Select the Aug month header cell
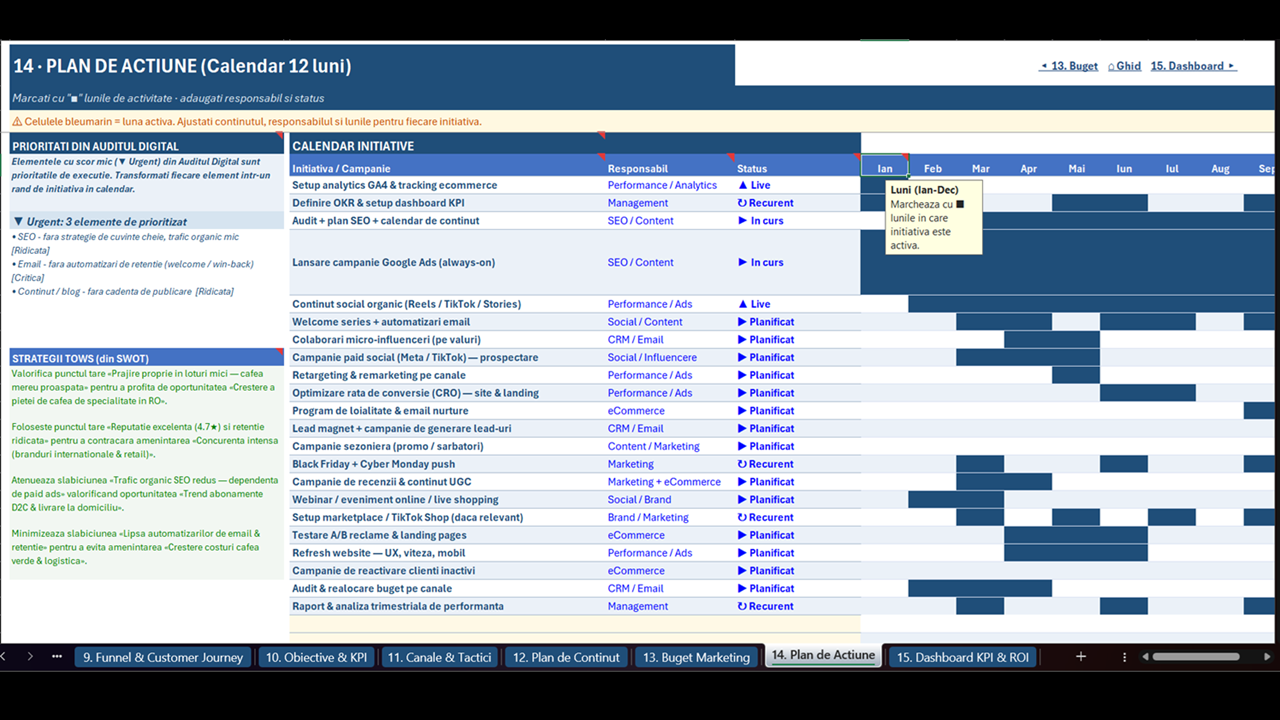The height and width of the screenshot is (720, 1280). click(x=1220, y=168)
